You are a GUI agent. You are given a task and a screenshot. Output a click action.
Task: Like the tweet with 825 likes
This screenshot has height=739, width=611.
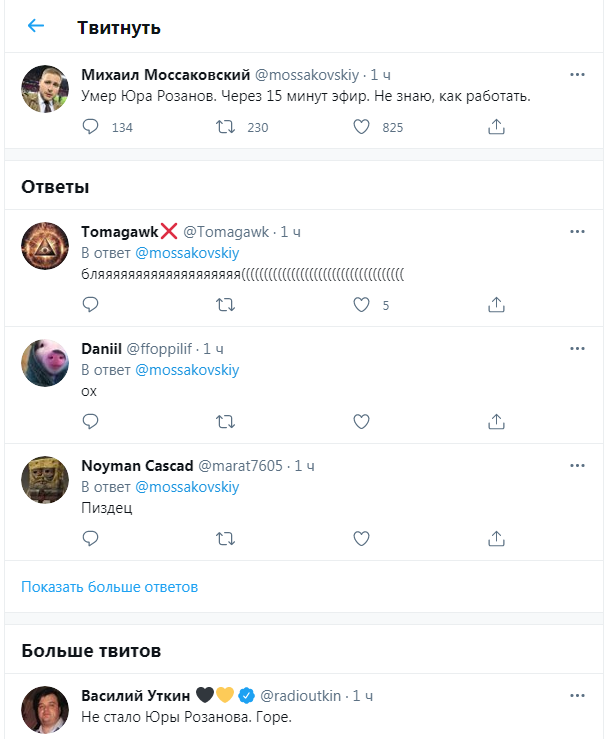(362, 127)
